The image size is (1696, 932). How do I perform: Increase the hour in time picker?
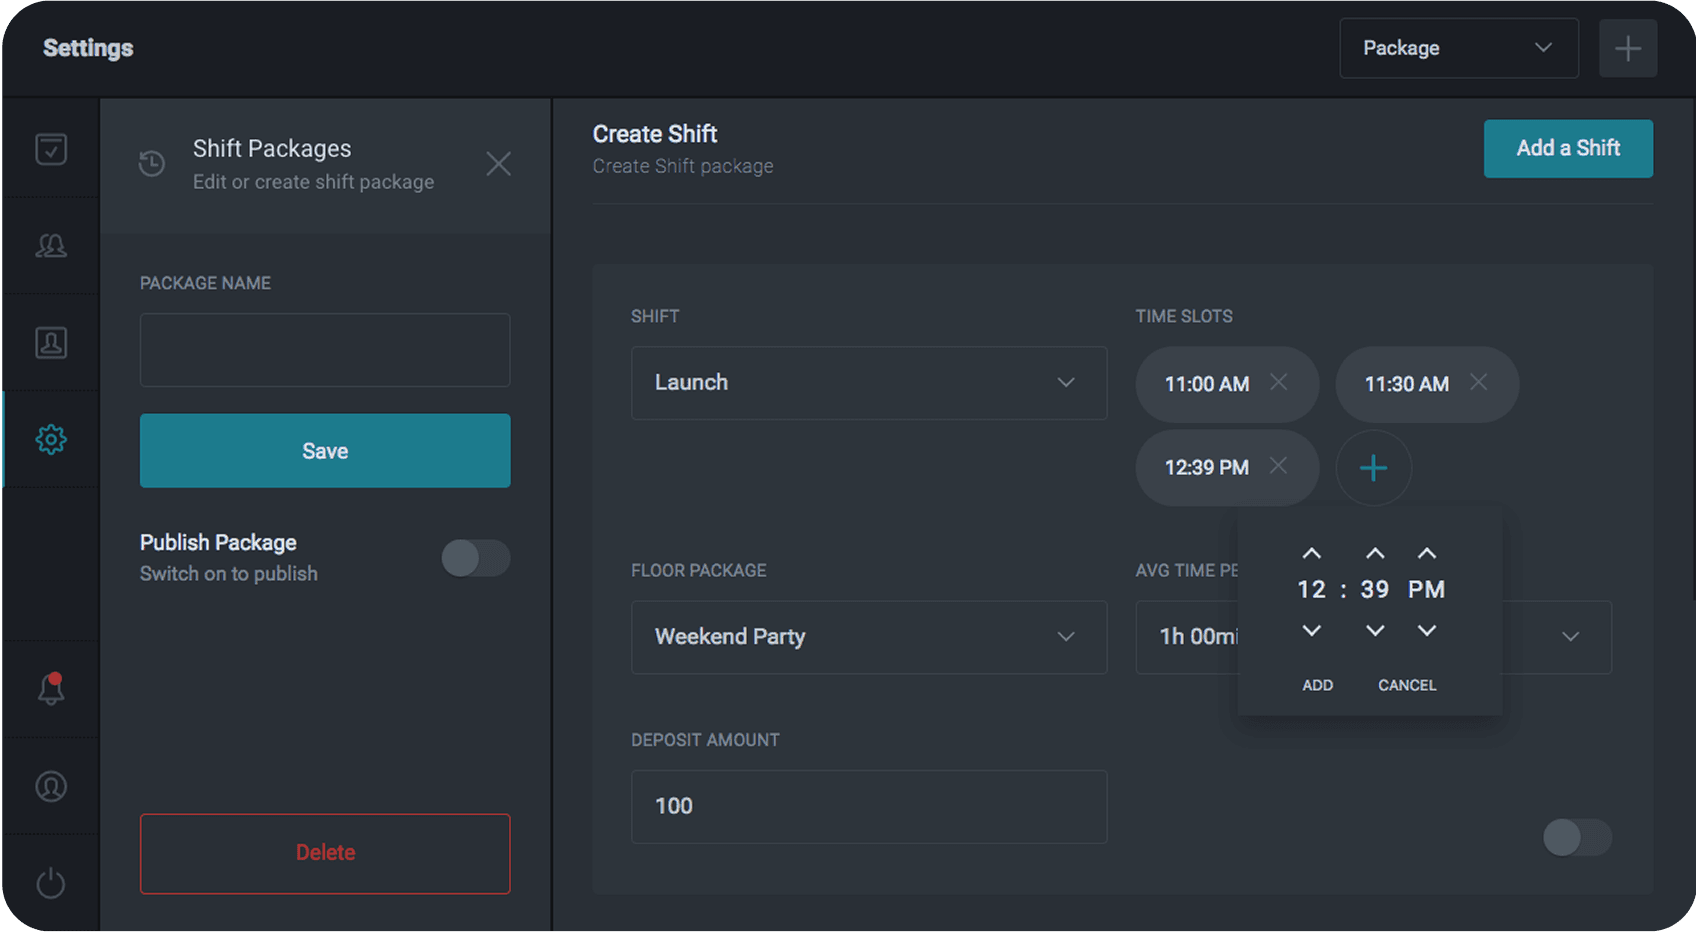(x=1311, y=553)
